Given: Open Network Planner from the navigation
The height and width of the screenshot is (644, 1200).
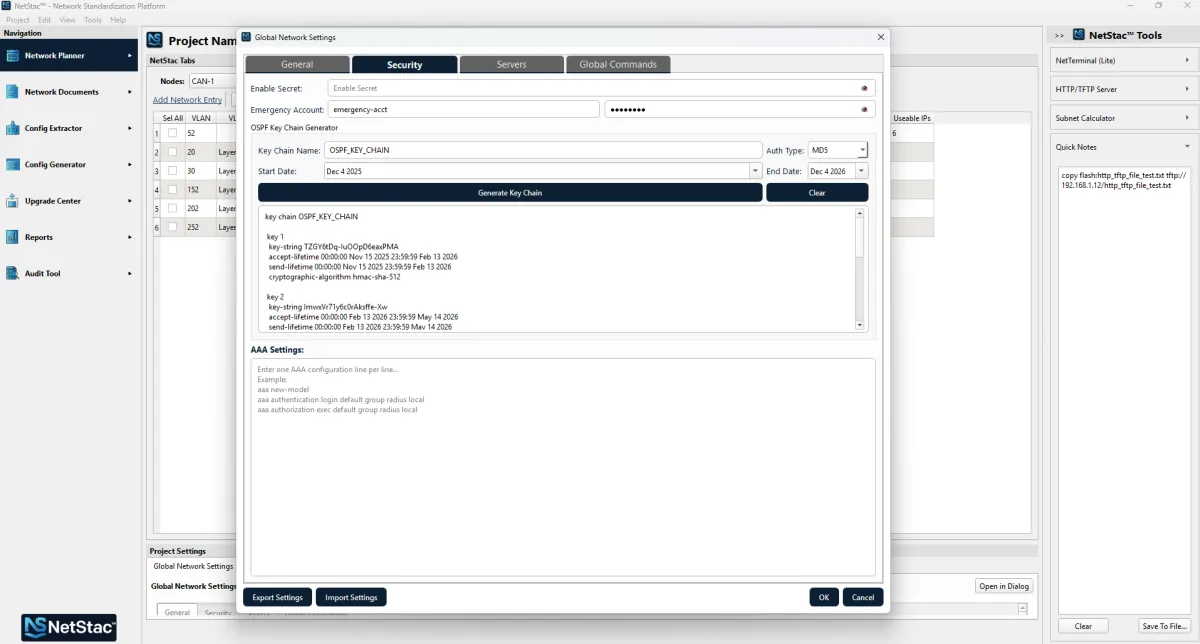Looking at the screenshot, I should tap(68, 56).
